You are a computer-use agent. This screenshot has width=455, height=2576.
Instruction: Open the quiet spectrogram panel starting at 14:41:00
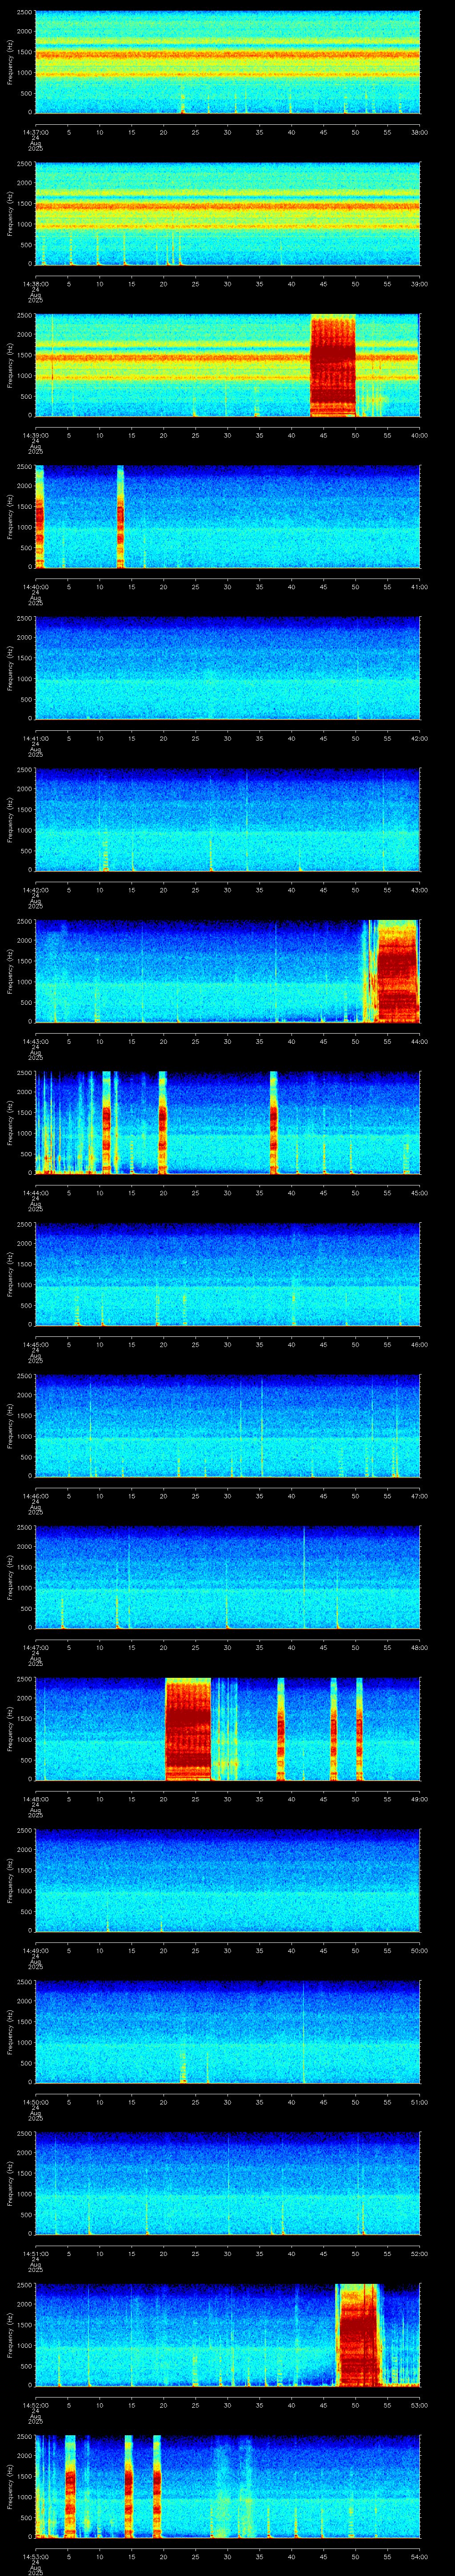[227, 669]
